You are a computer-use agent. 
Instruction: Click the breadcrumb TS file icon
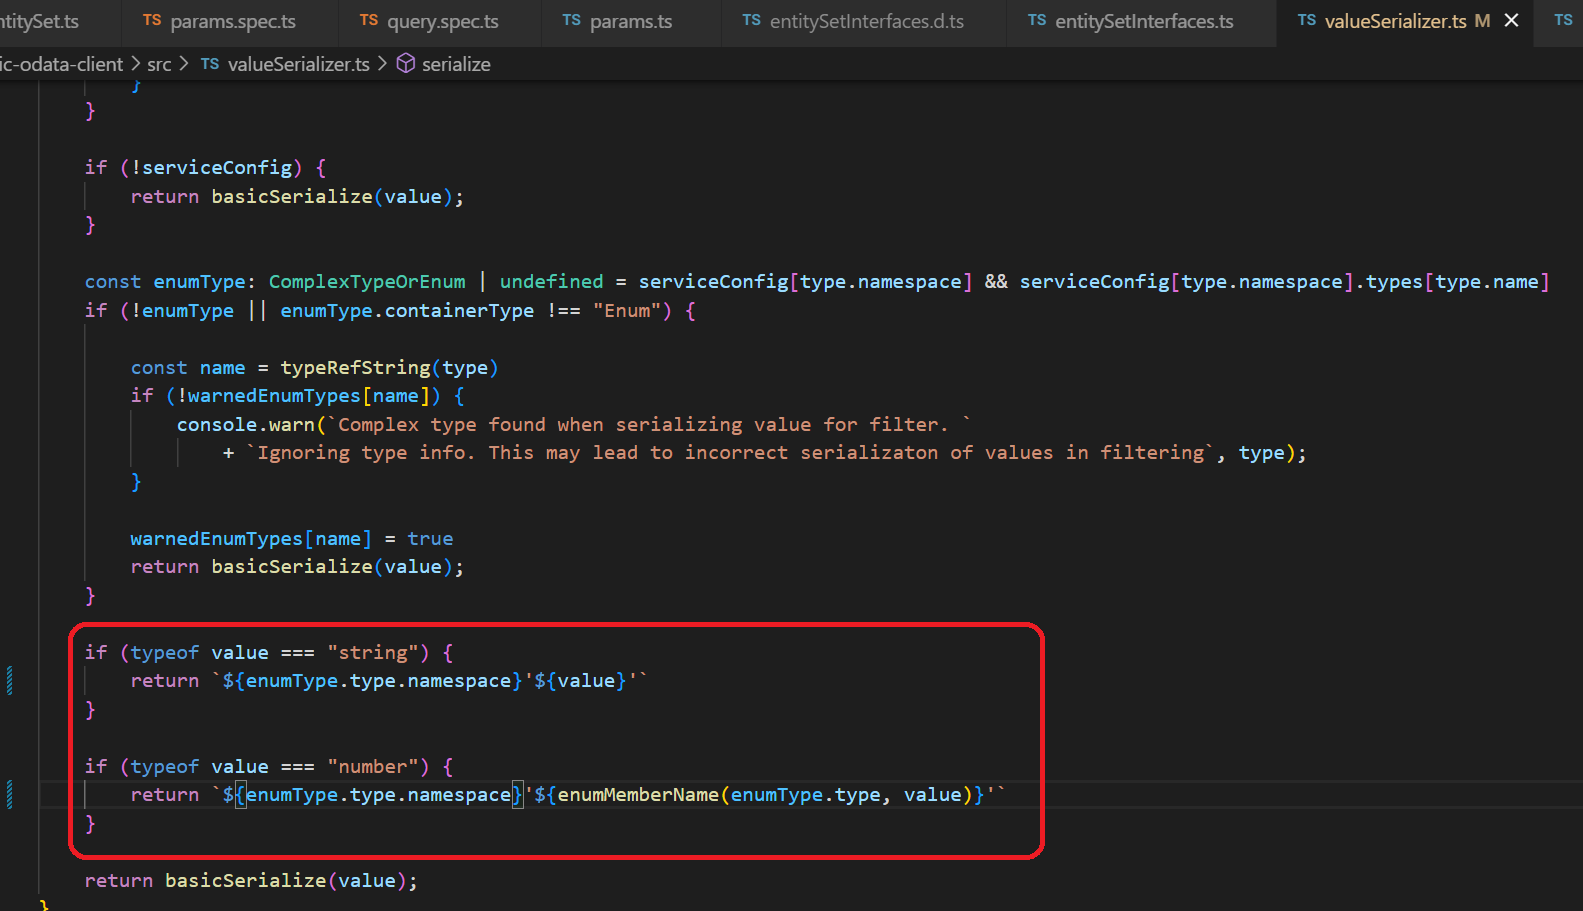click(x=210, y=64)
